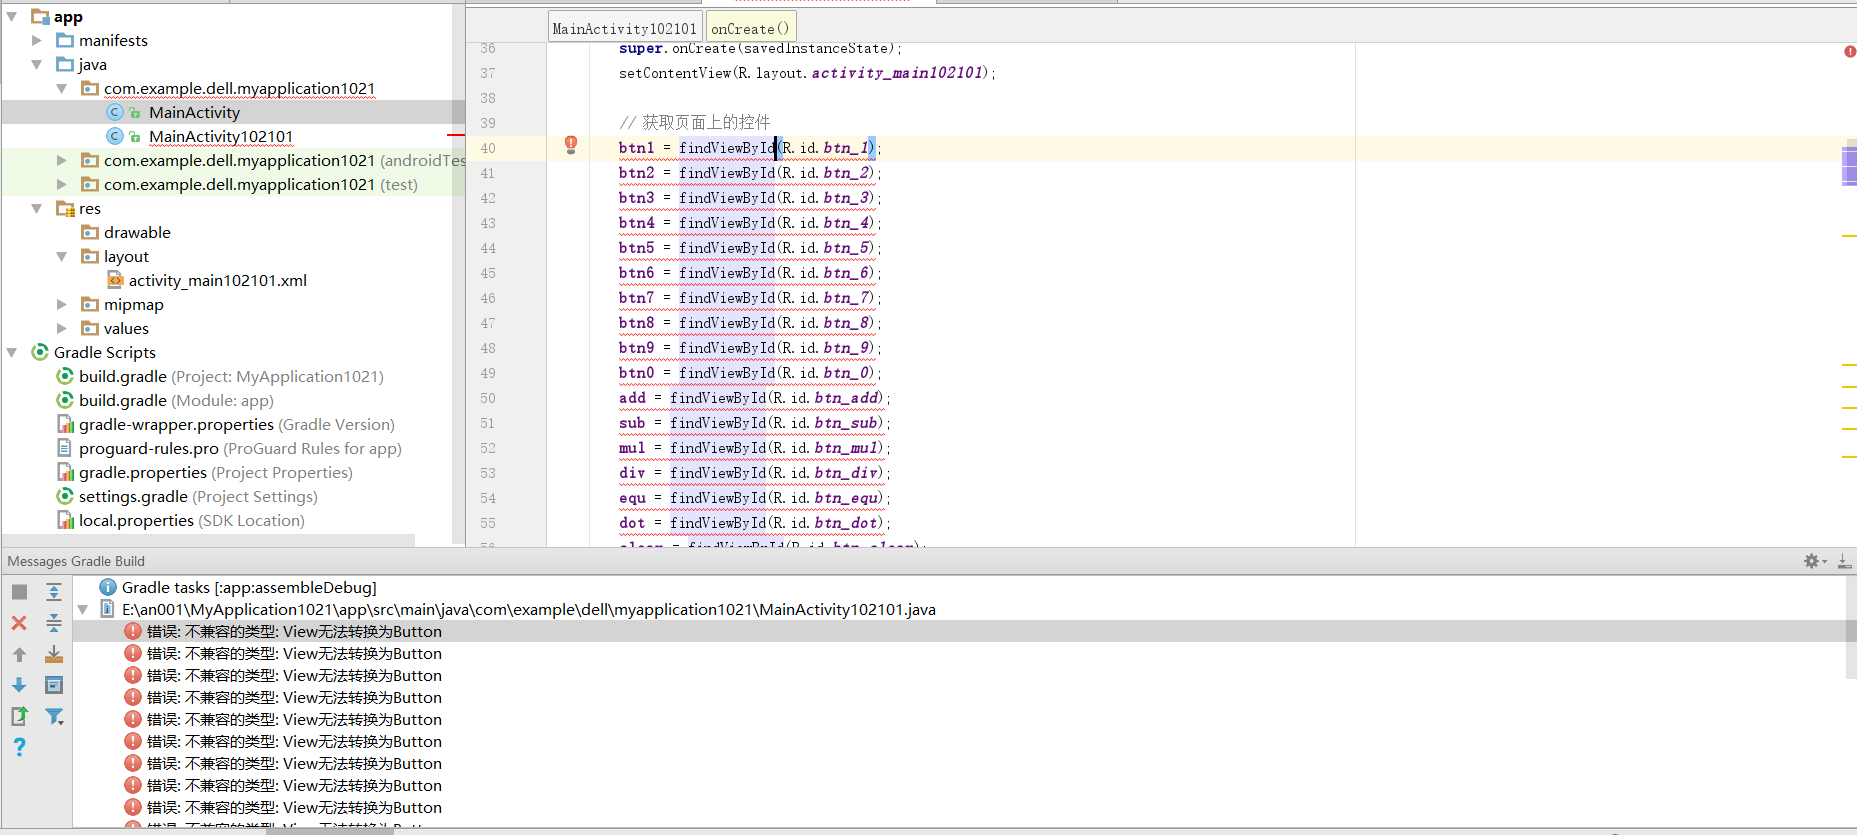Viewport: 1857px width, 835px height.
Task: Click the hide Messages panel icon
Action: coord(1844,561)
